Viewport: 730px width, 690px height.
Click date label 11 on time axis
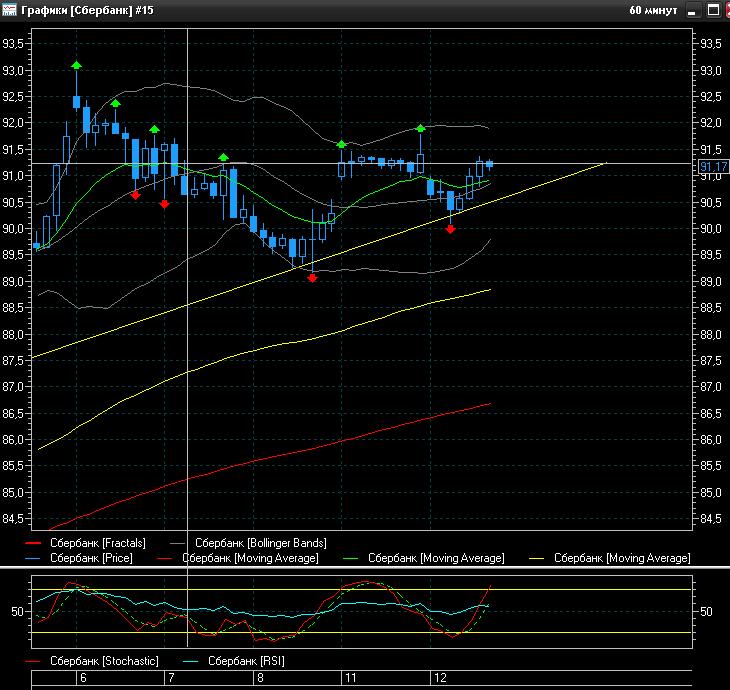(x=351, y=678)
